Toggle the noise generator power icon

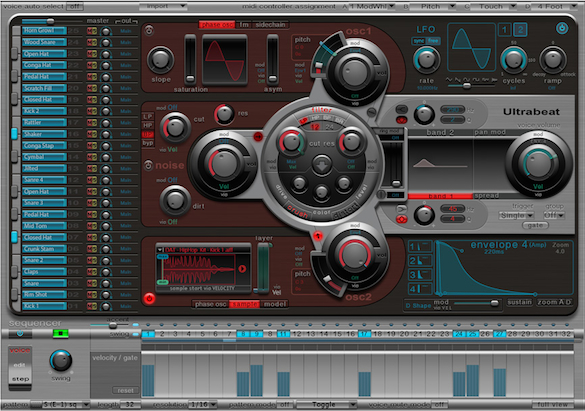pos(148,165)
